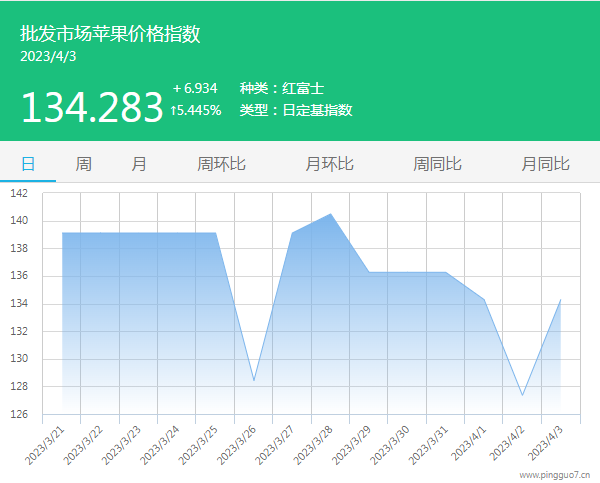Click the label 种类：红富士
The height and width of the screenshot is (483, 600).
coord(282,88)
